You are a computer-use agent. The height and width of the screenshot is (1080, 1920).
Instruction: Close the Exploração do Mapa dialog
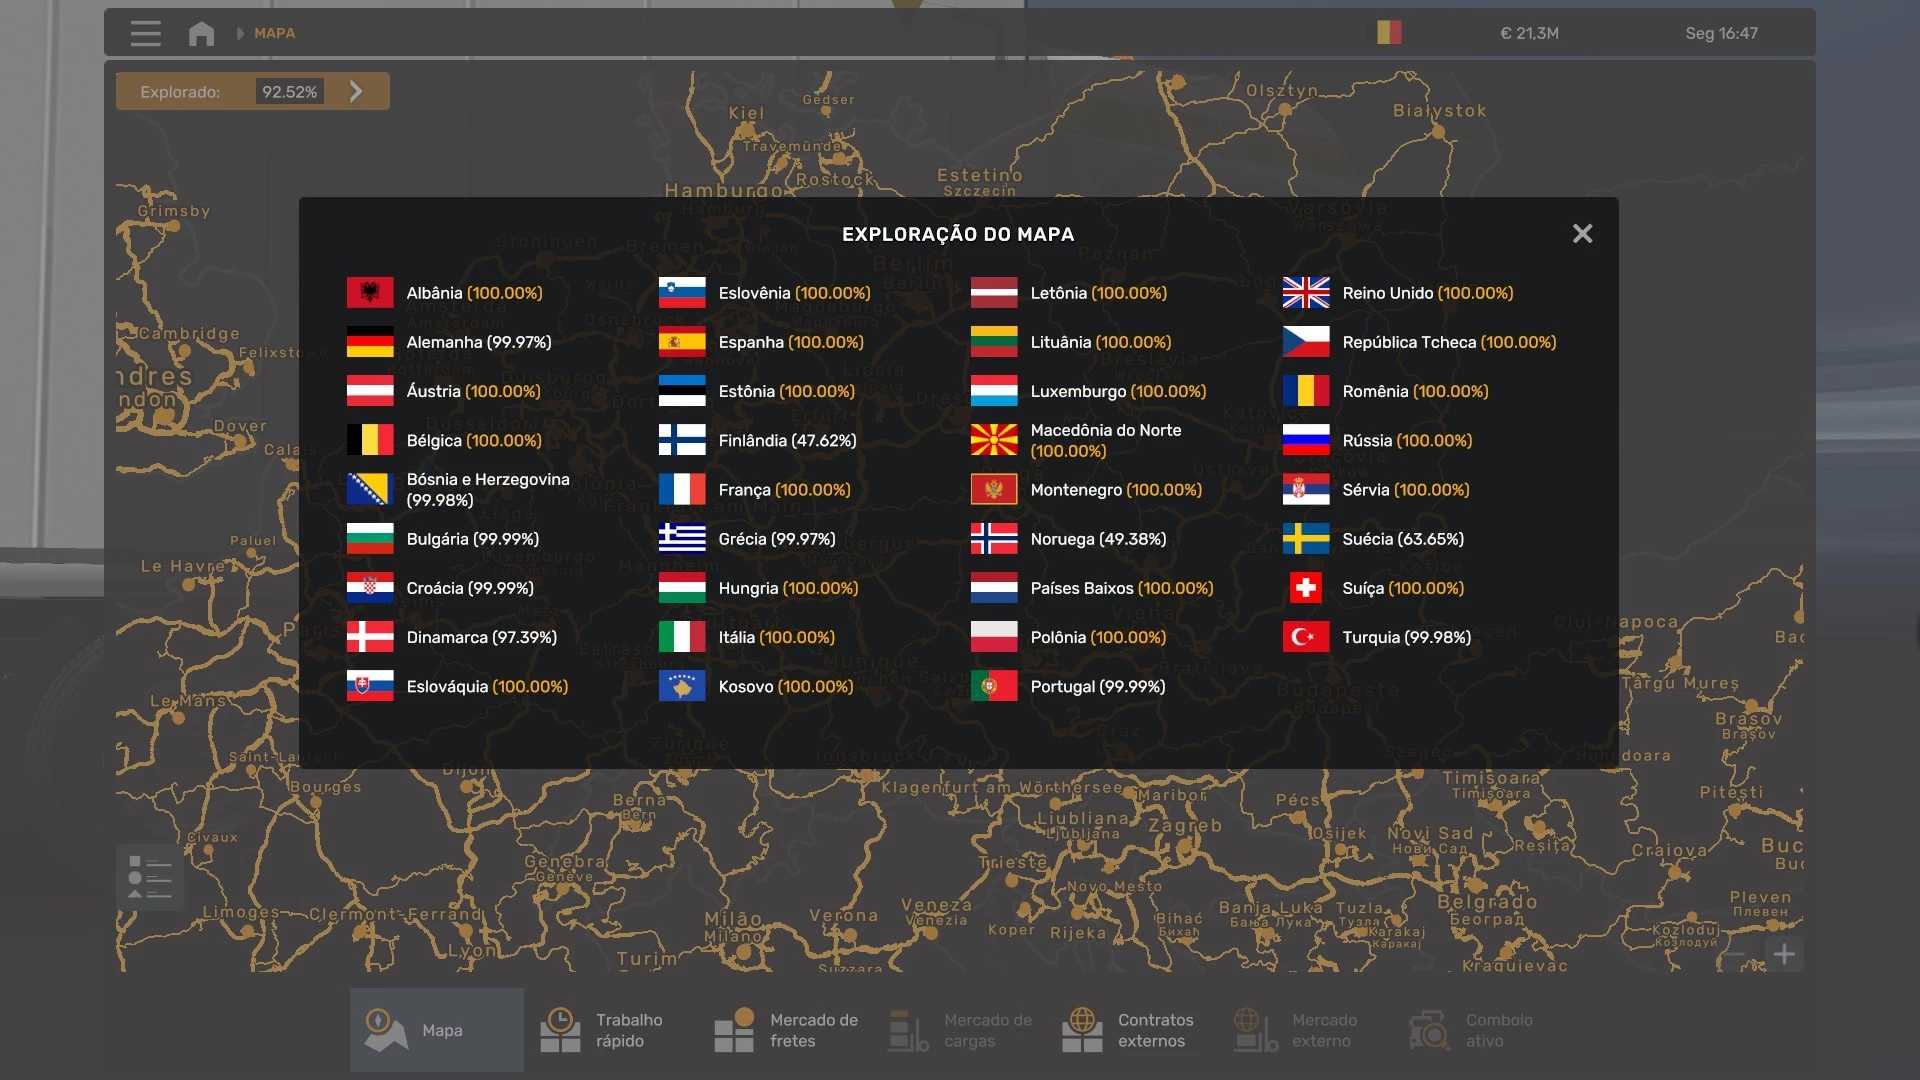coord(1582,234)
